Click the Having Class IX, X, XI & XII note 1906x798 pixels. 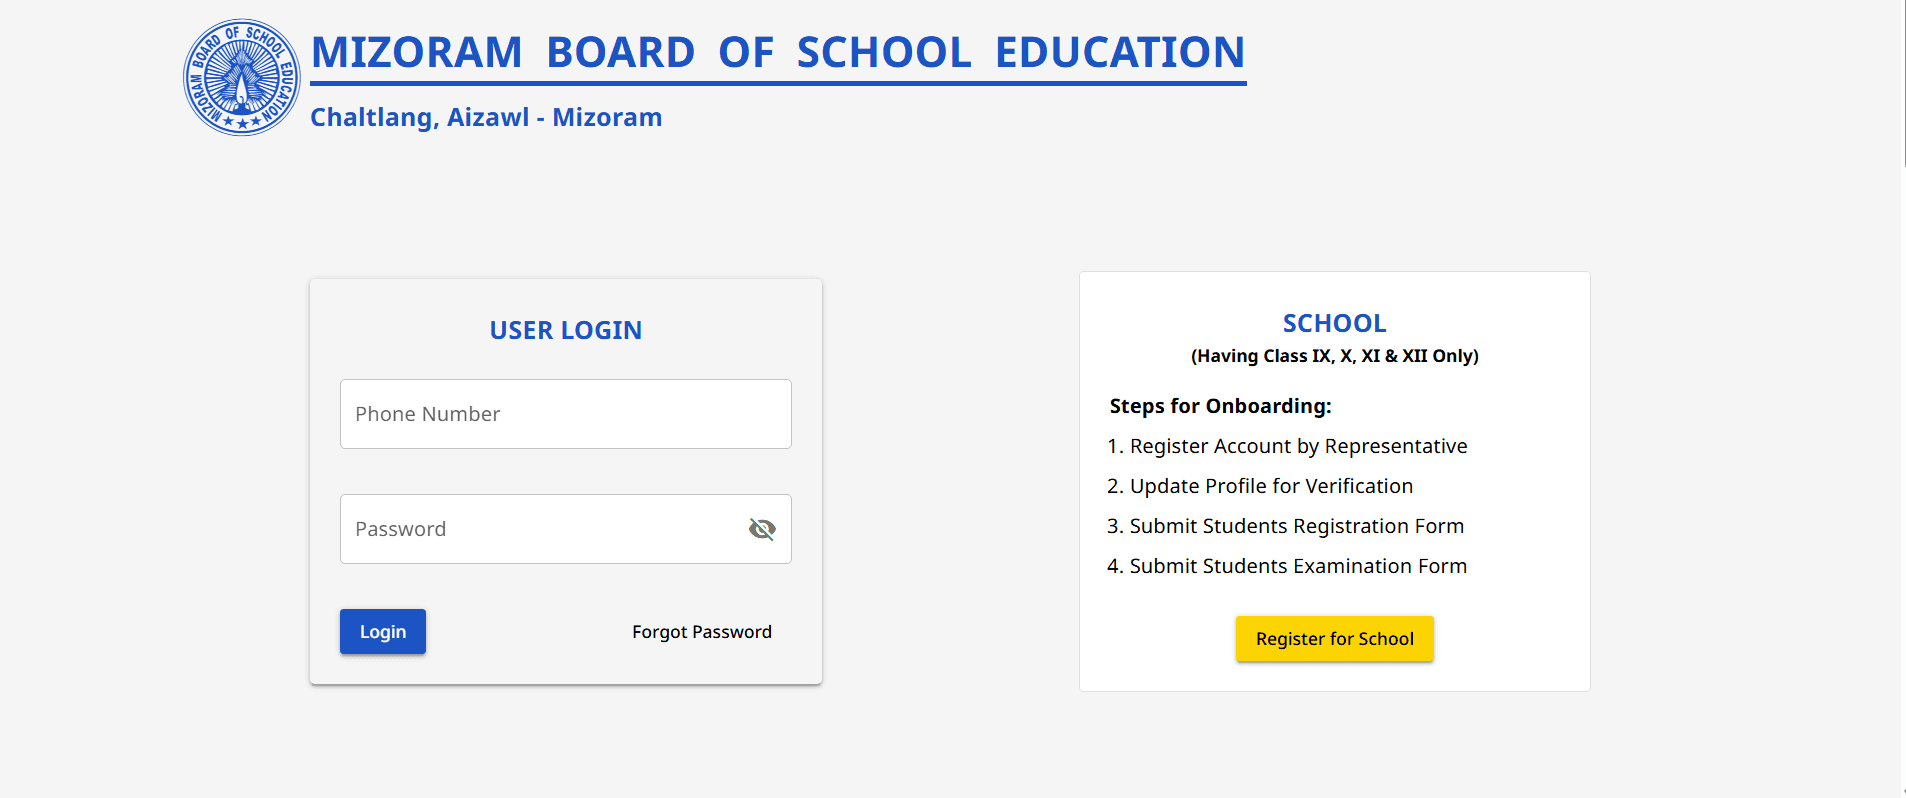tap(1335, 356)
